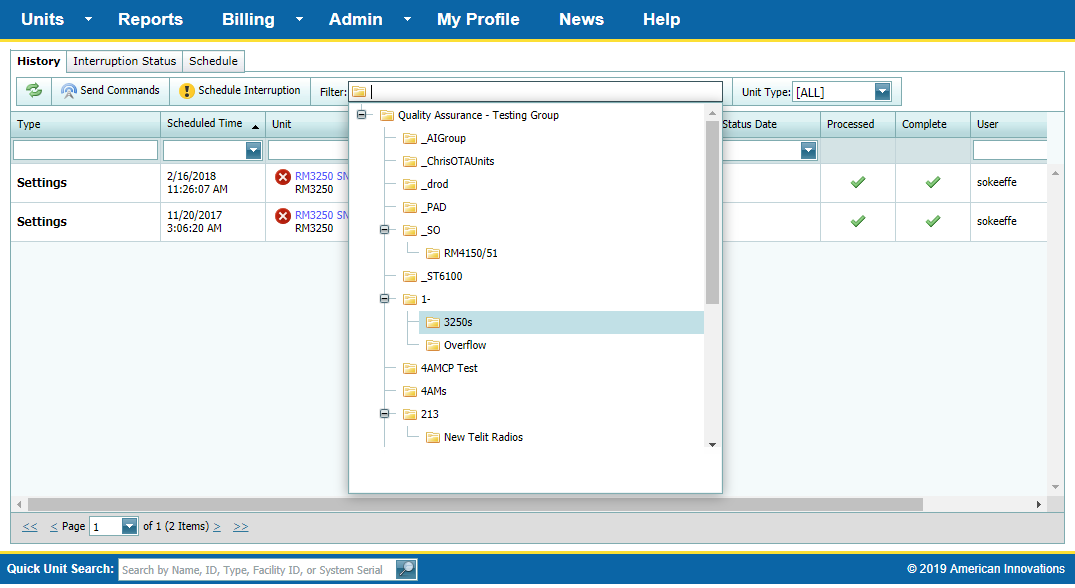Open the Unit Type dropdown
This screenshot has width=1075, height=588.
(882, 92)
